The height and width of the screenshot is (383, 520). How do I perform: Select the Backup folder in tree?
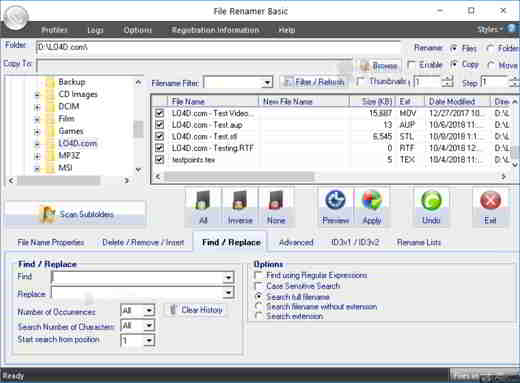pyautogui.click(x=72, y=82)
